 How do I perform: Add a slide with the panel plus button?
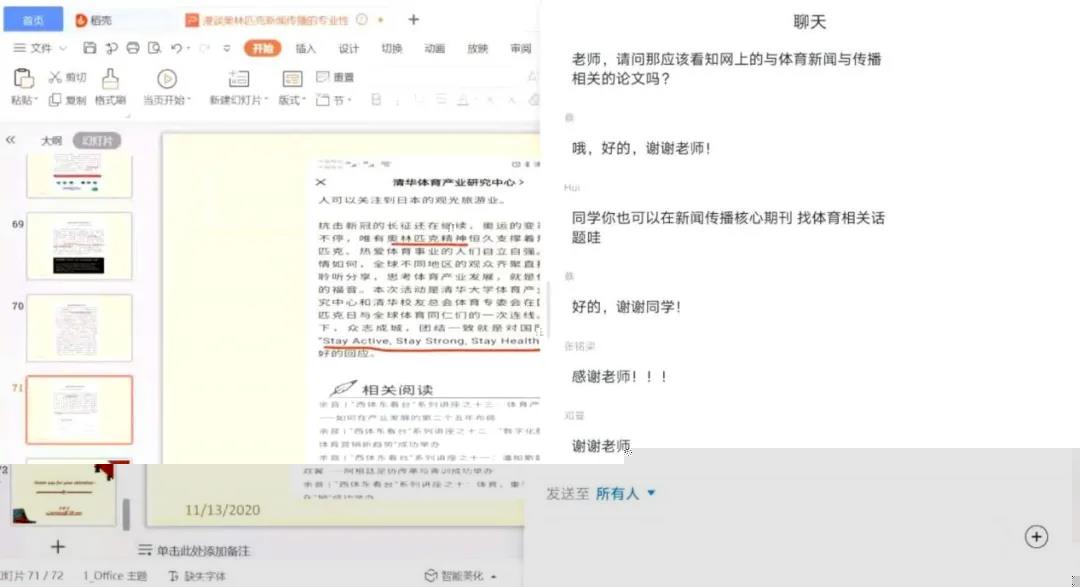coord(58,547)
